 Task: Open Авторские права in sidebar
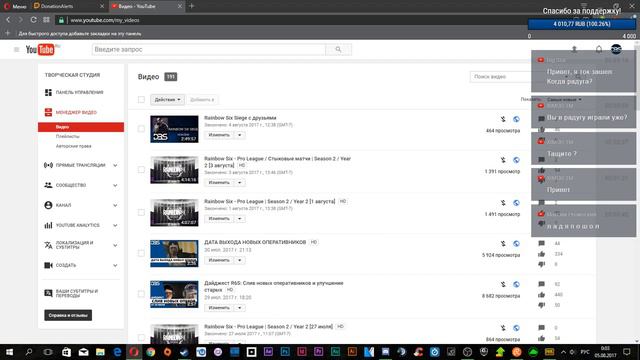[73, 146]
